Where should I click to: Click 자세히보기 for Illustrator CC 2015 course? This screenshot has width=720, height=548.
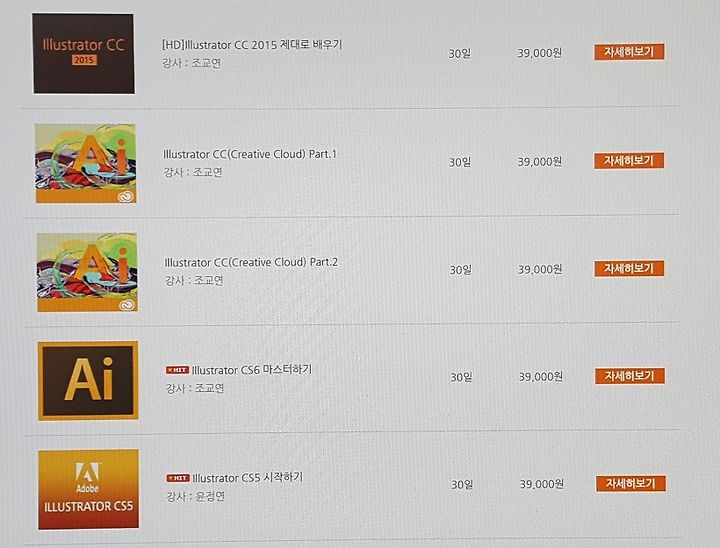tap(629, 52)
